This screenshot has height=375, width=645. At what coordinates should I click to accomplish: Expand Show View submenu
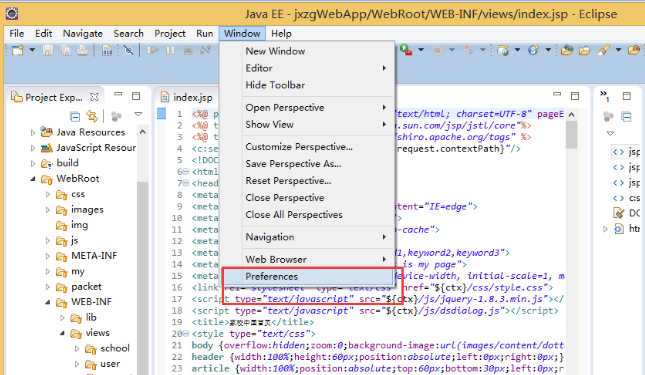tap(308, 124)
